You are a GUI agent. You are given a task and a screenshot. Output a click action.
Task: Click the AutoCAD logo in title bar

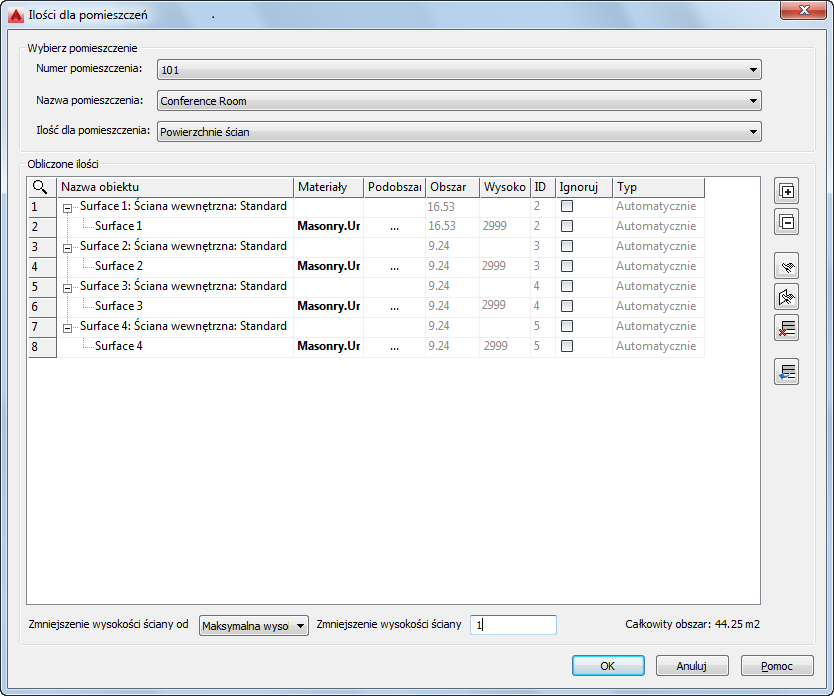pyautogui.click(x=16, y=15)
